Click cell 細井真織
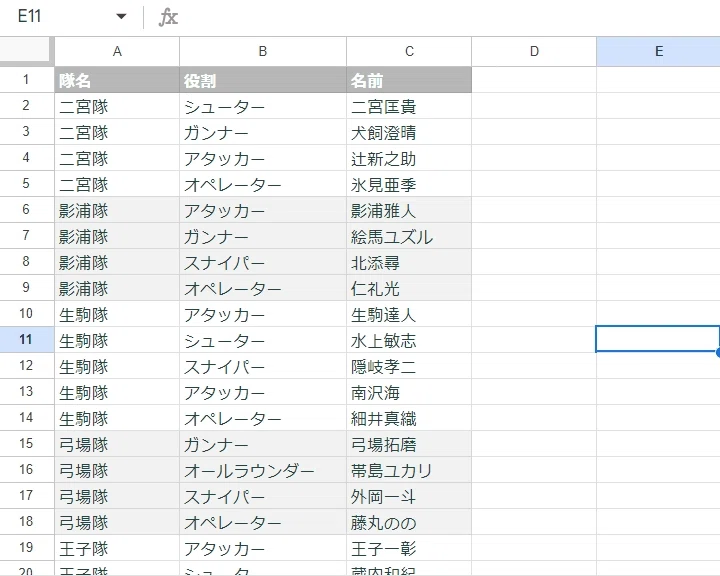The height and width of the screenshot is (576, 720). (x=409, y=418)
